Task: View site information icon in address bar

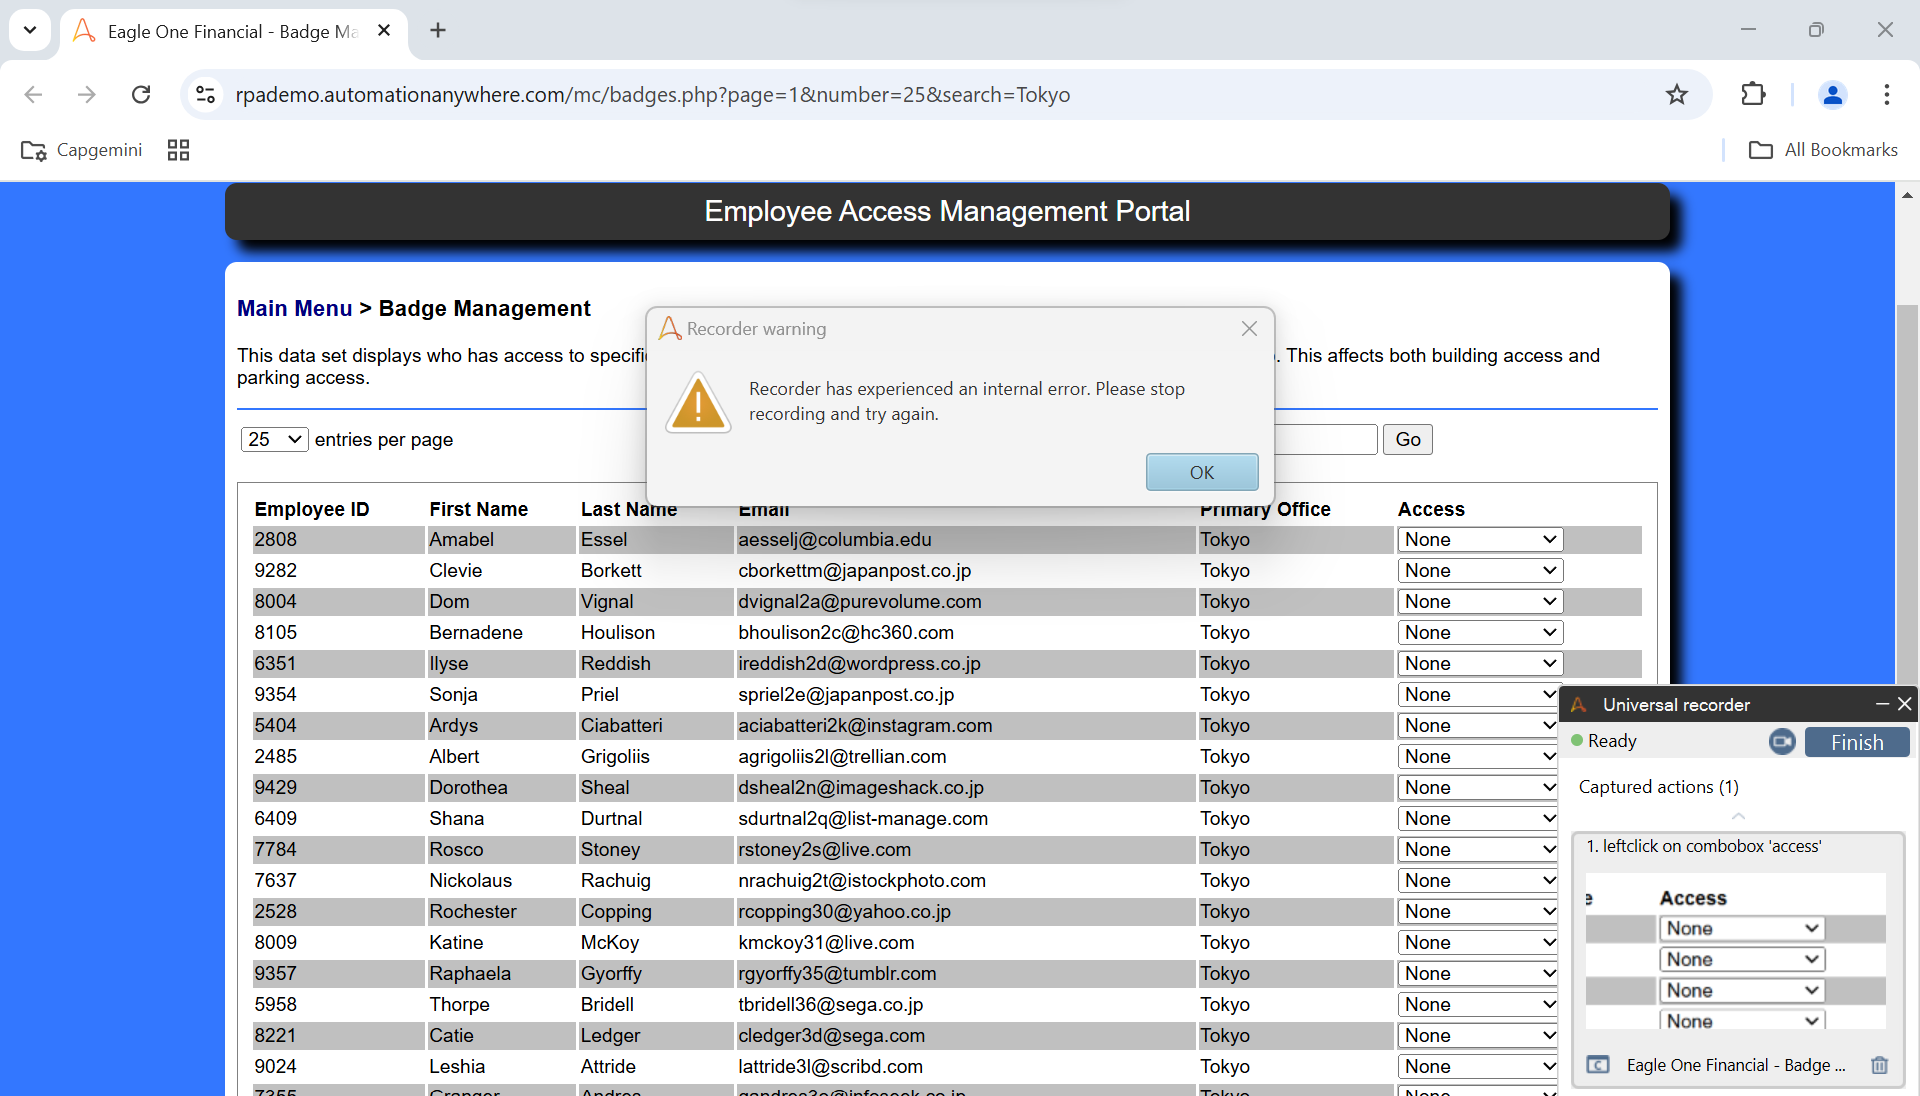Action: (x=206, y=95)
